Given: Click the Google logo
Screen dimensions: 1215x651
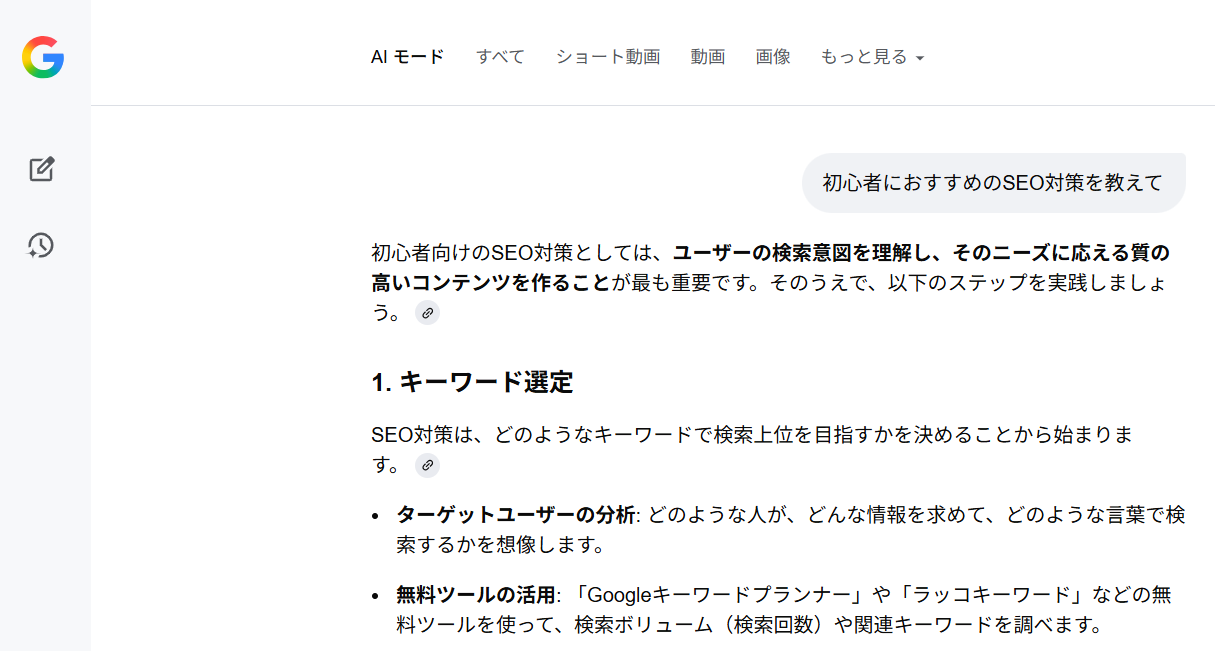Looking at the screenshot, I should point(43,57).
